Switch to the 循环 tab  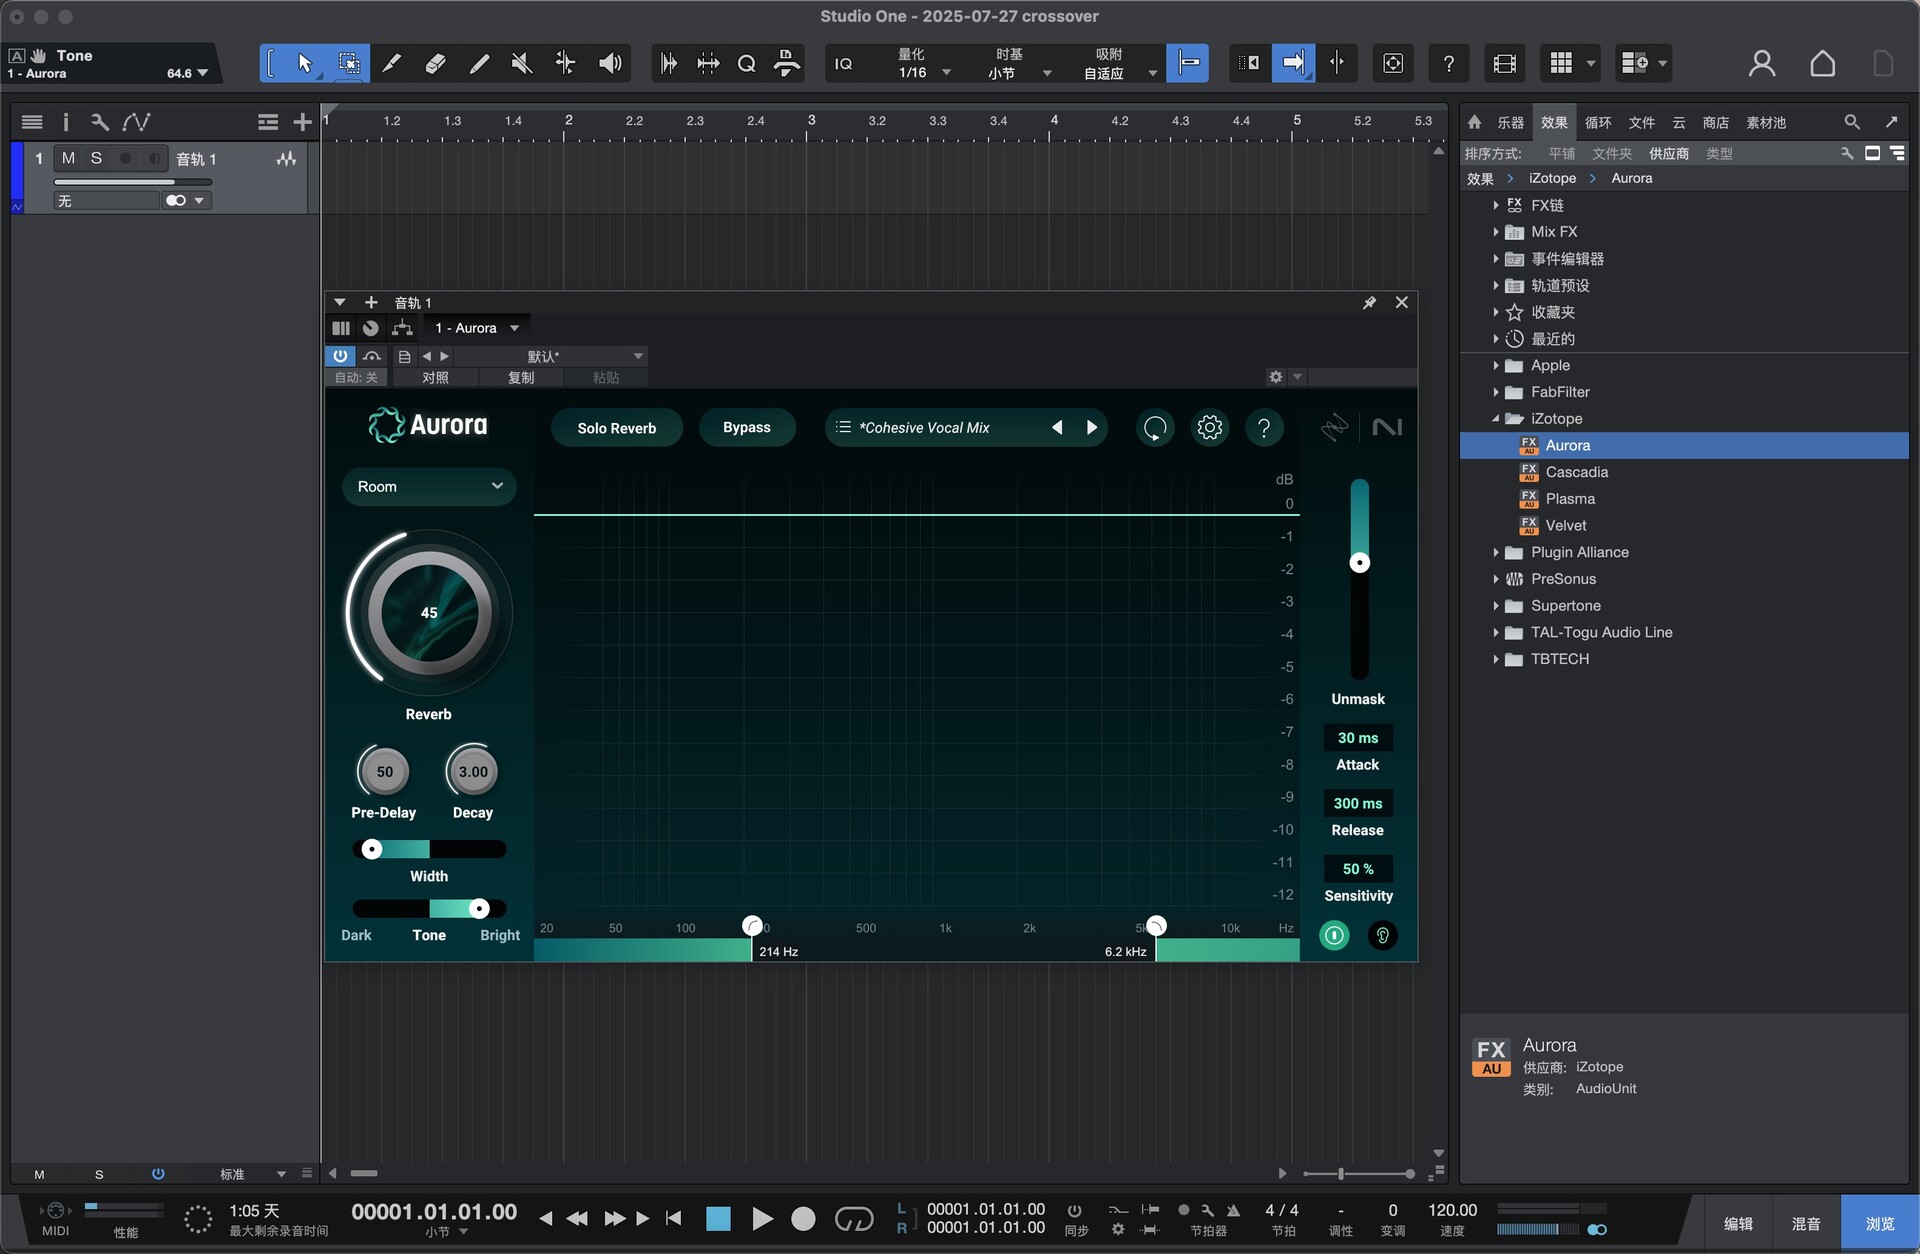point(1598,123)
